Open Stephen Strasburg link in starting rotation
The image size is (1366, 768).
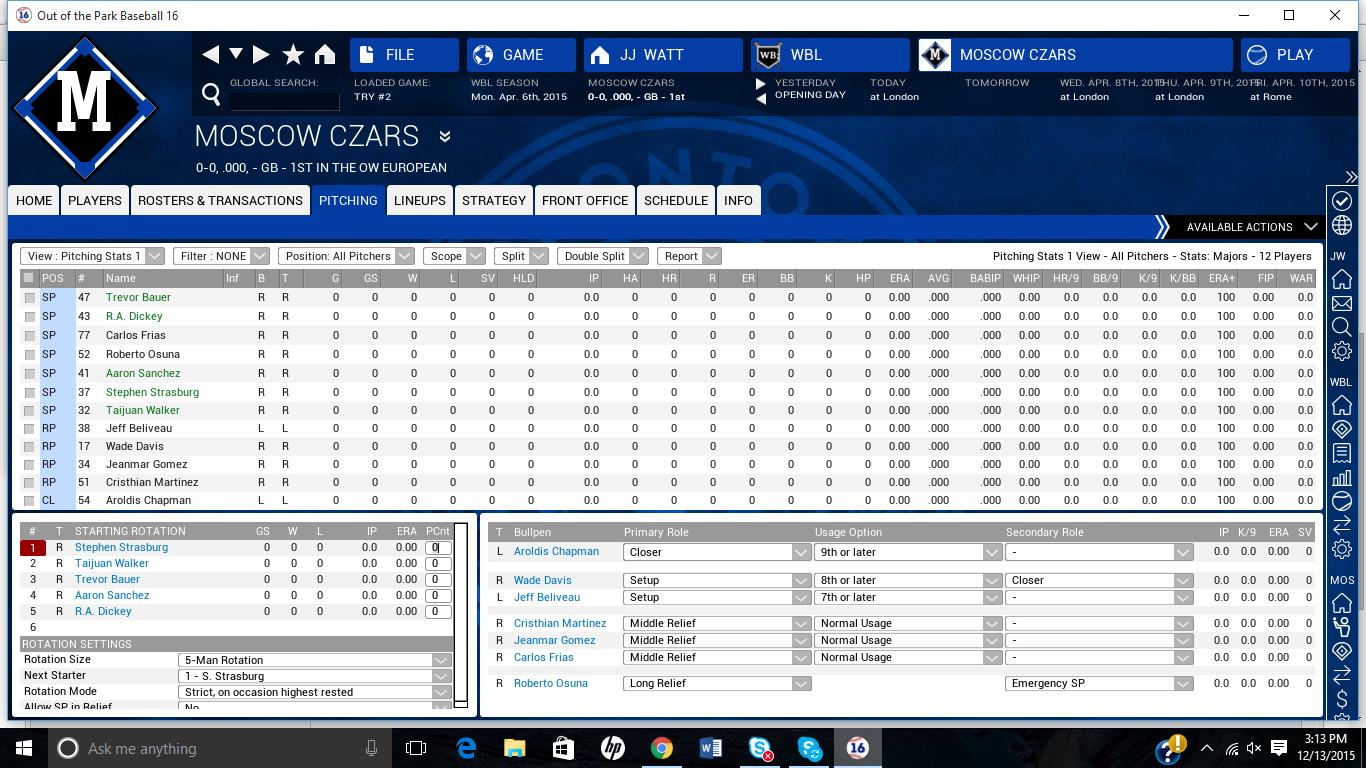[x=121, y=547]
